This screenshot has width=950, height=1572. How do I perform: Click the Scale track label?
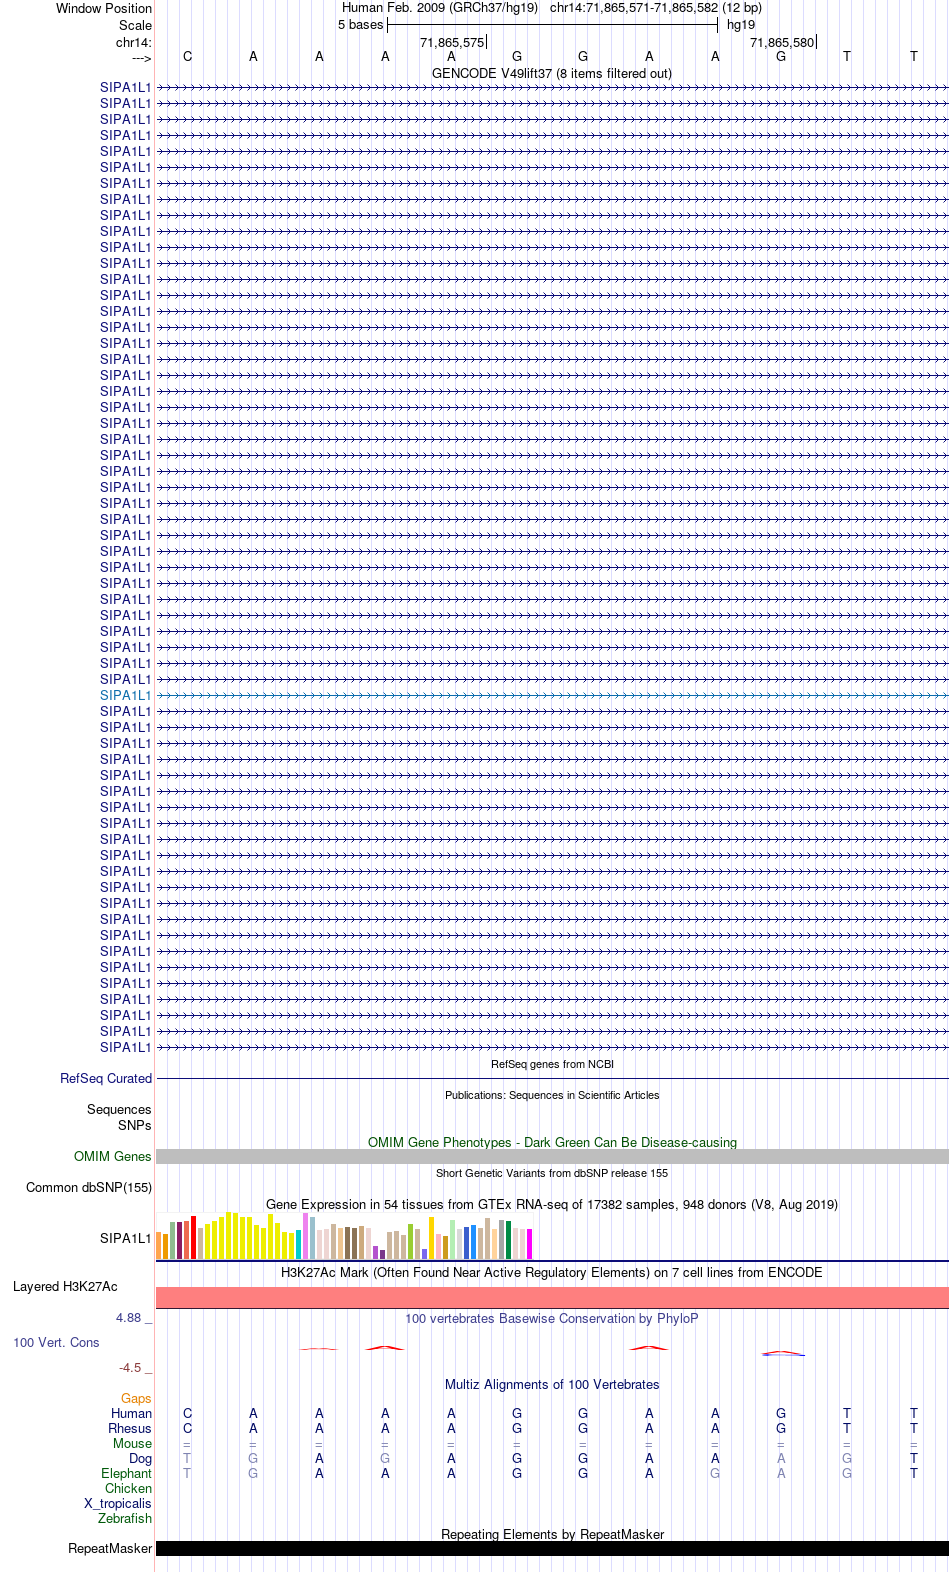[135, 25]
